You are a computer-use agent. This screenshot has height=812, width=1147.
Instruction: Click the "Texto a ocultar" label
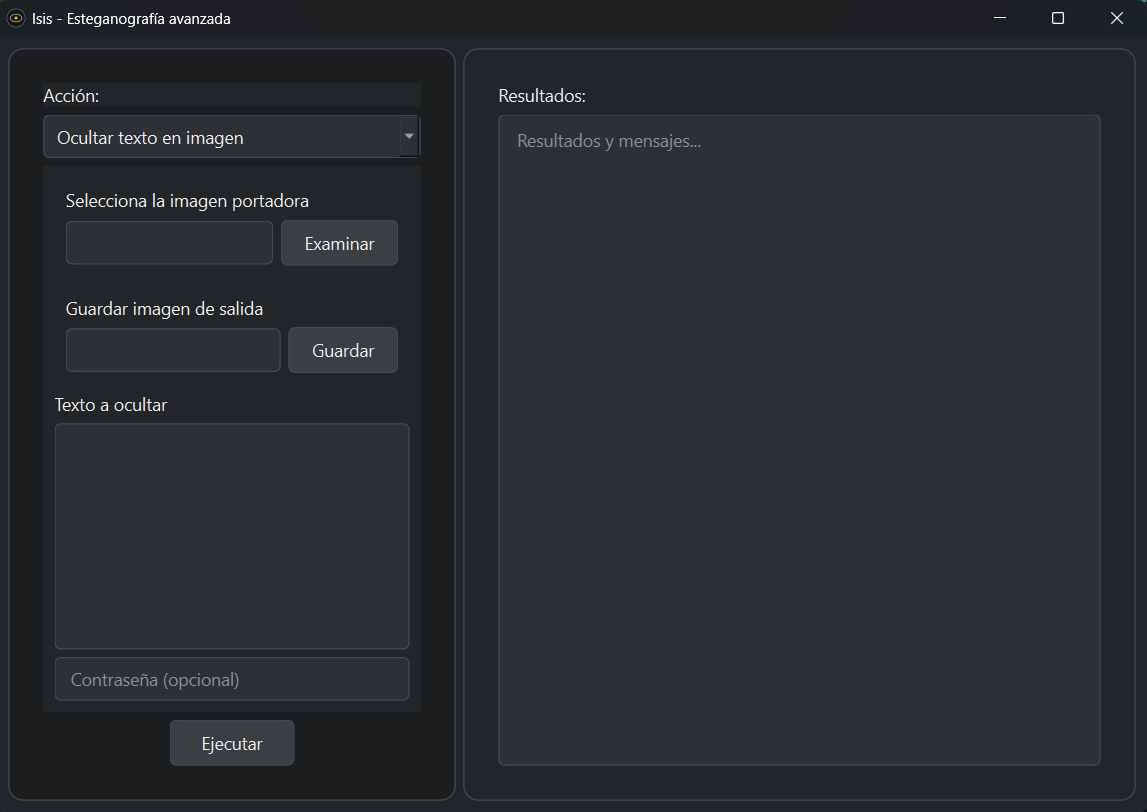(111, 405)
